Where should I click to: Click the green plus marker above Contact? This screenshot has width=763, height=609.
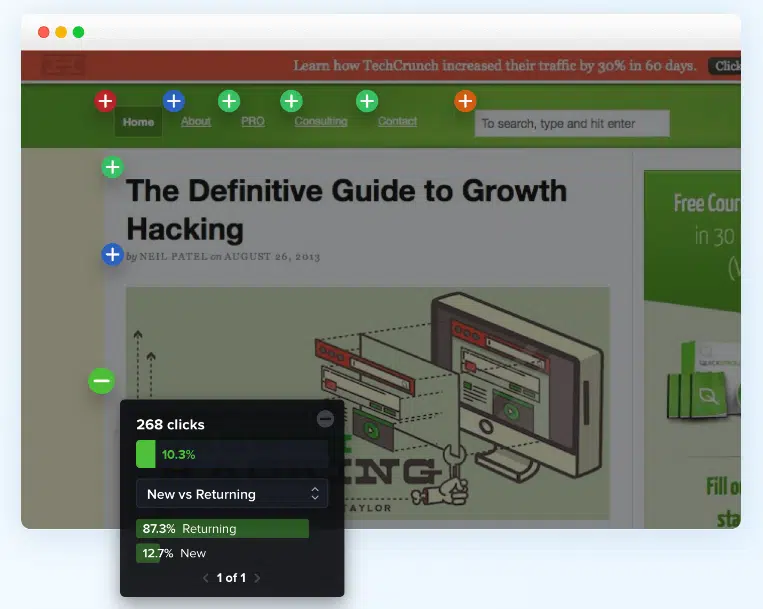click(x=367, y=101)
